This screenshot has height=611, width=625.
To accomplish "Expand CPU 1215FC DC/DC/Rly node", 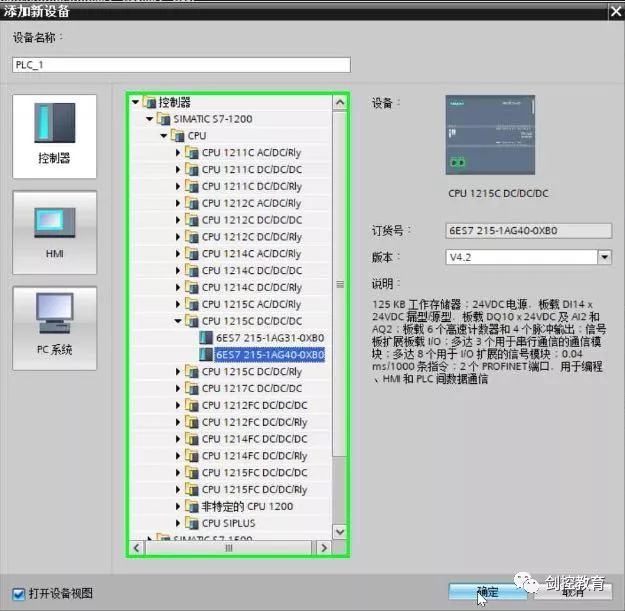I will [x=178, y=489].
